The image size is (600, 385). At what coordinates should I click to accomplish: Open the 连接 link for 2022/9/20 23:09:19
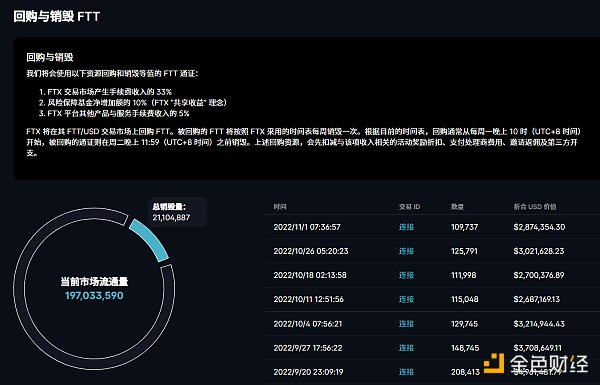tap(406, 372)
